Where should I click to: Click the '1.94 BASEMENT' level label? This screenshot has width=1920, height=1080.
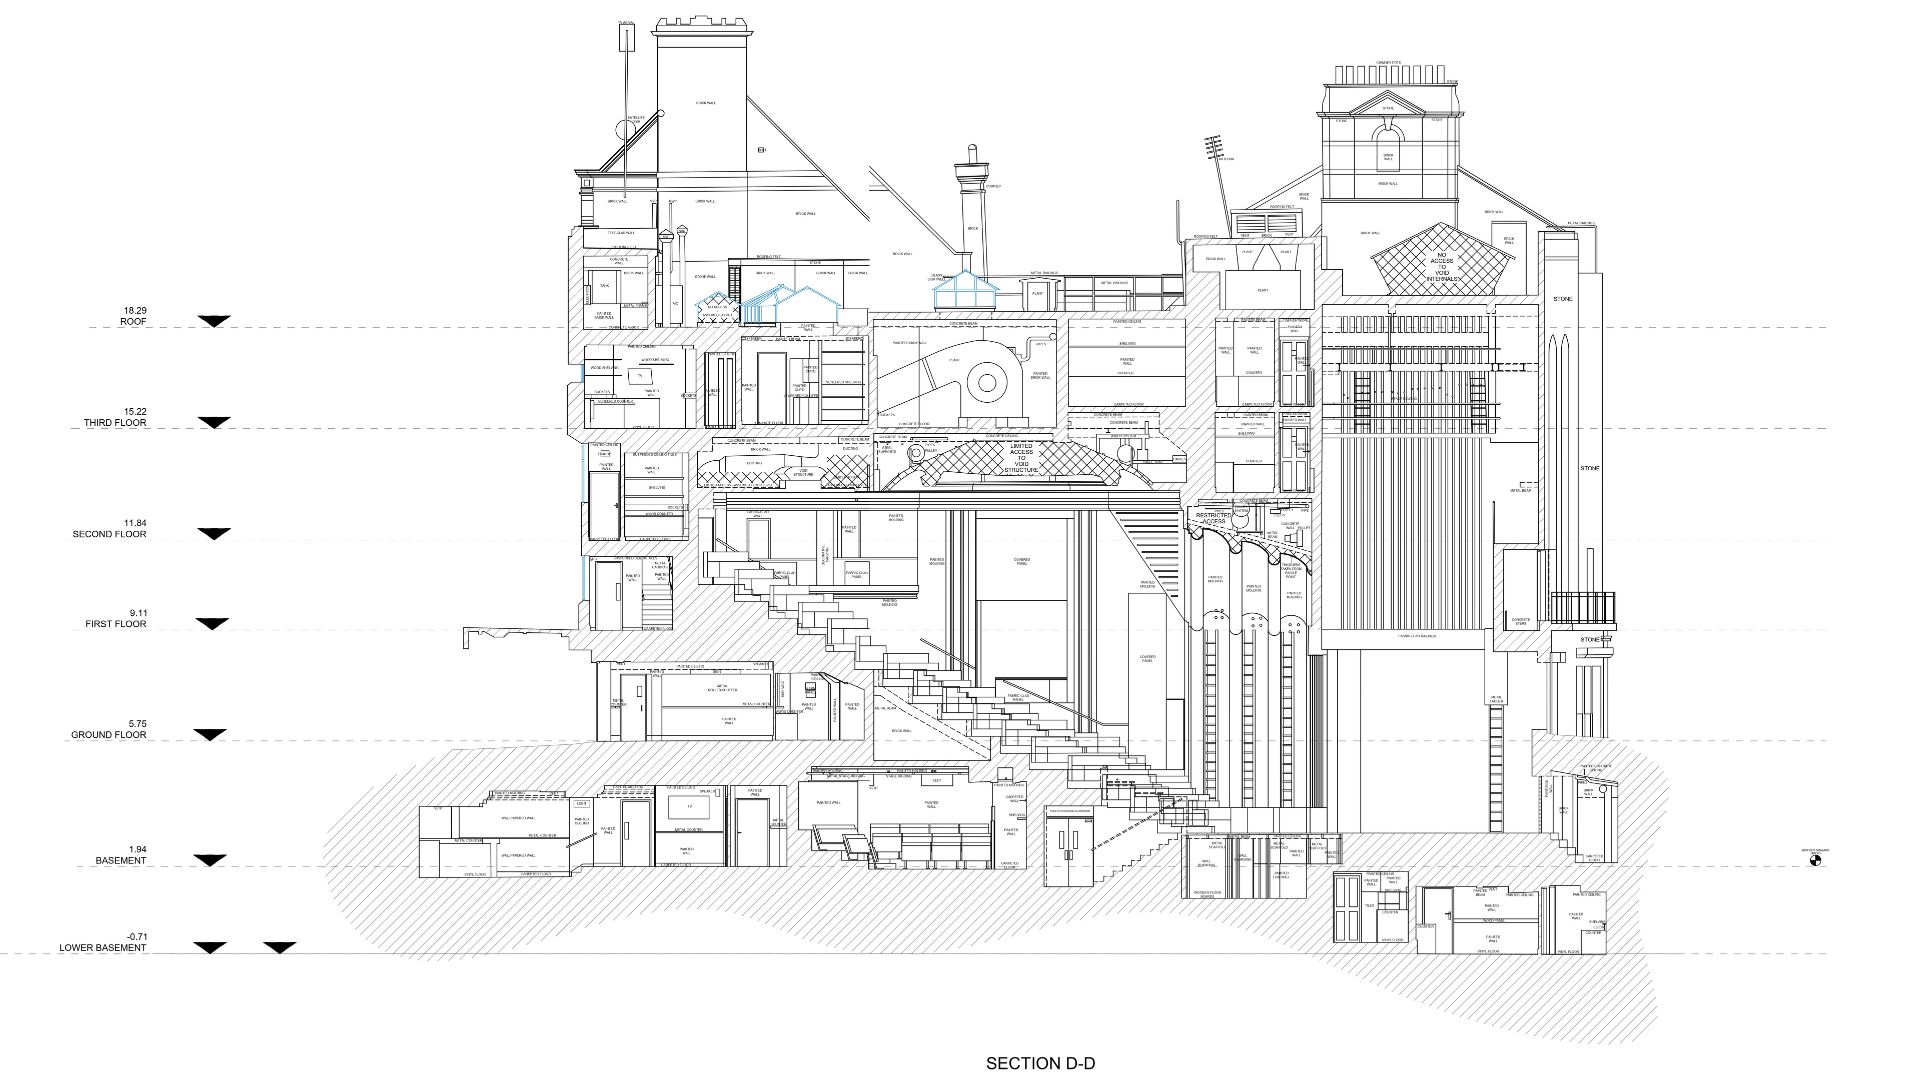(x=122, y=855)
